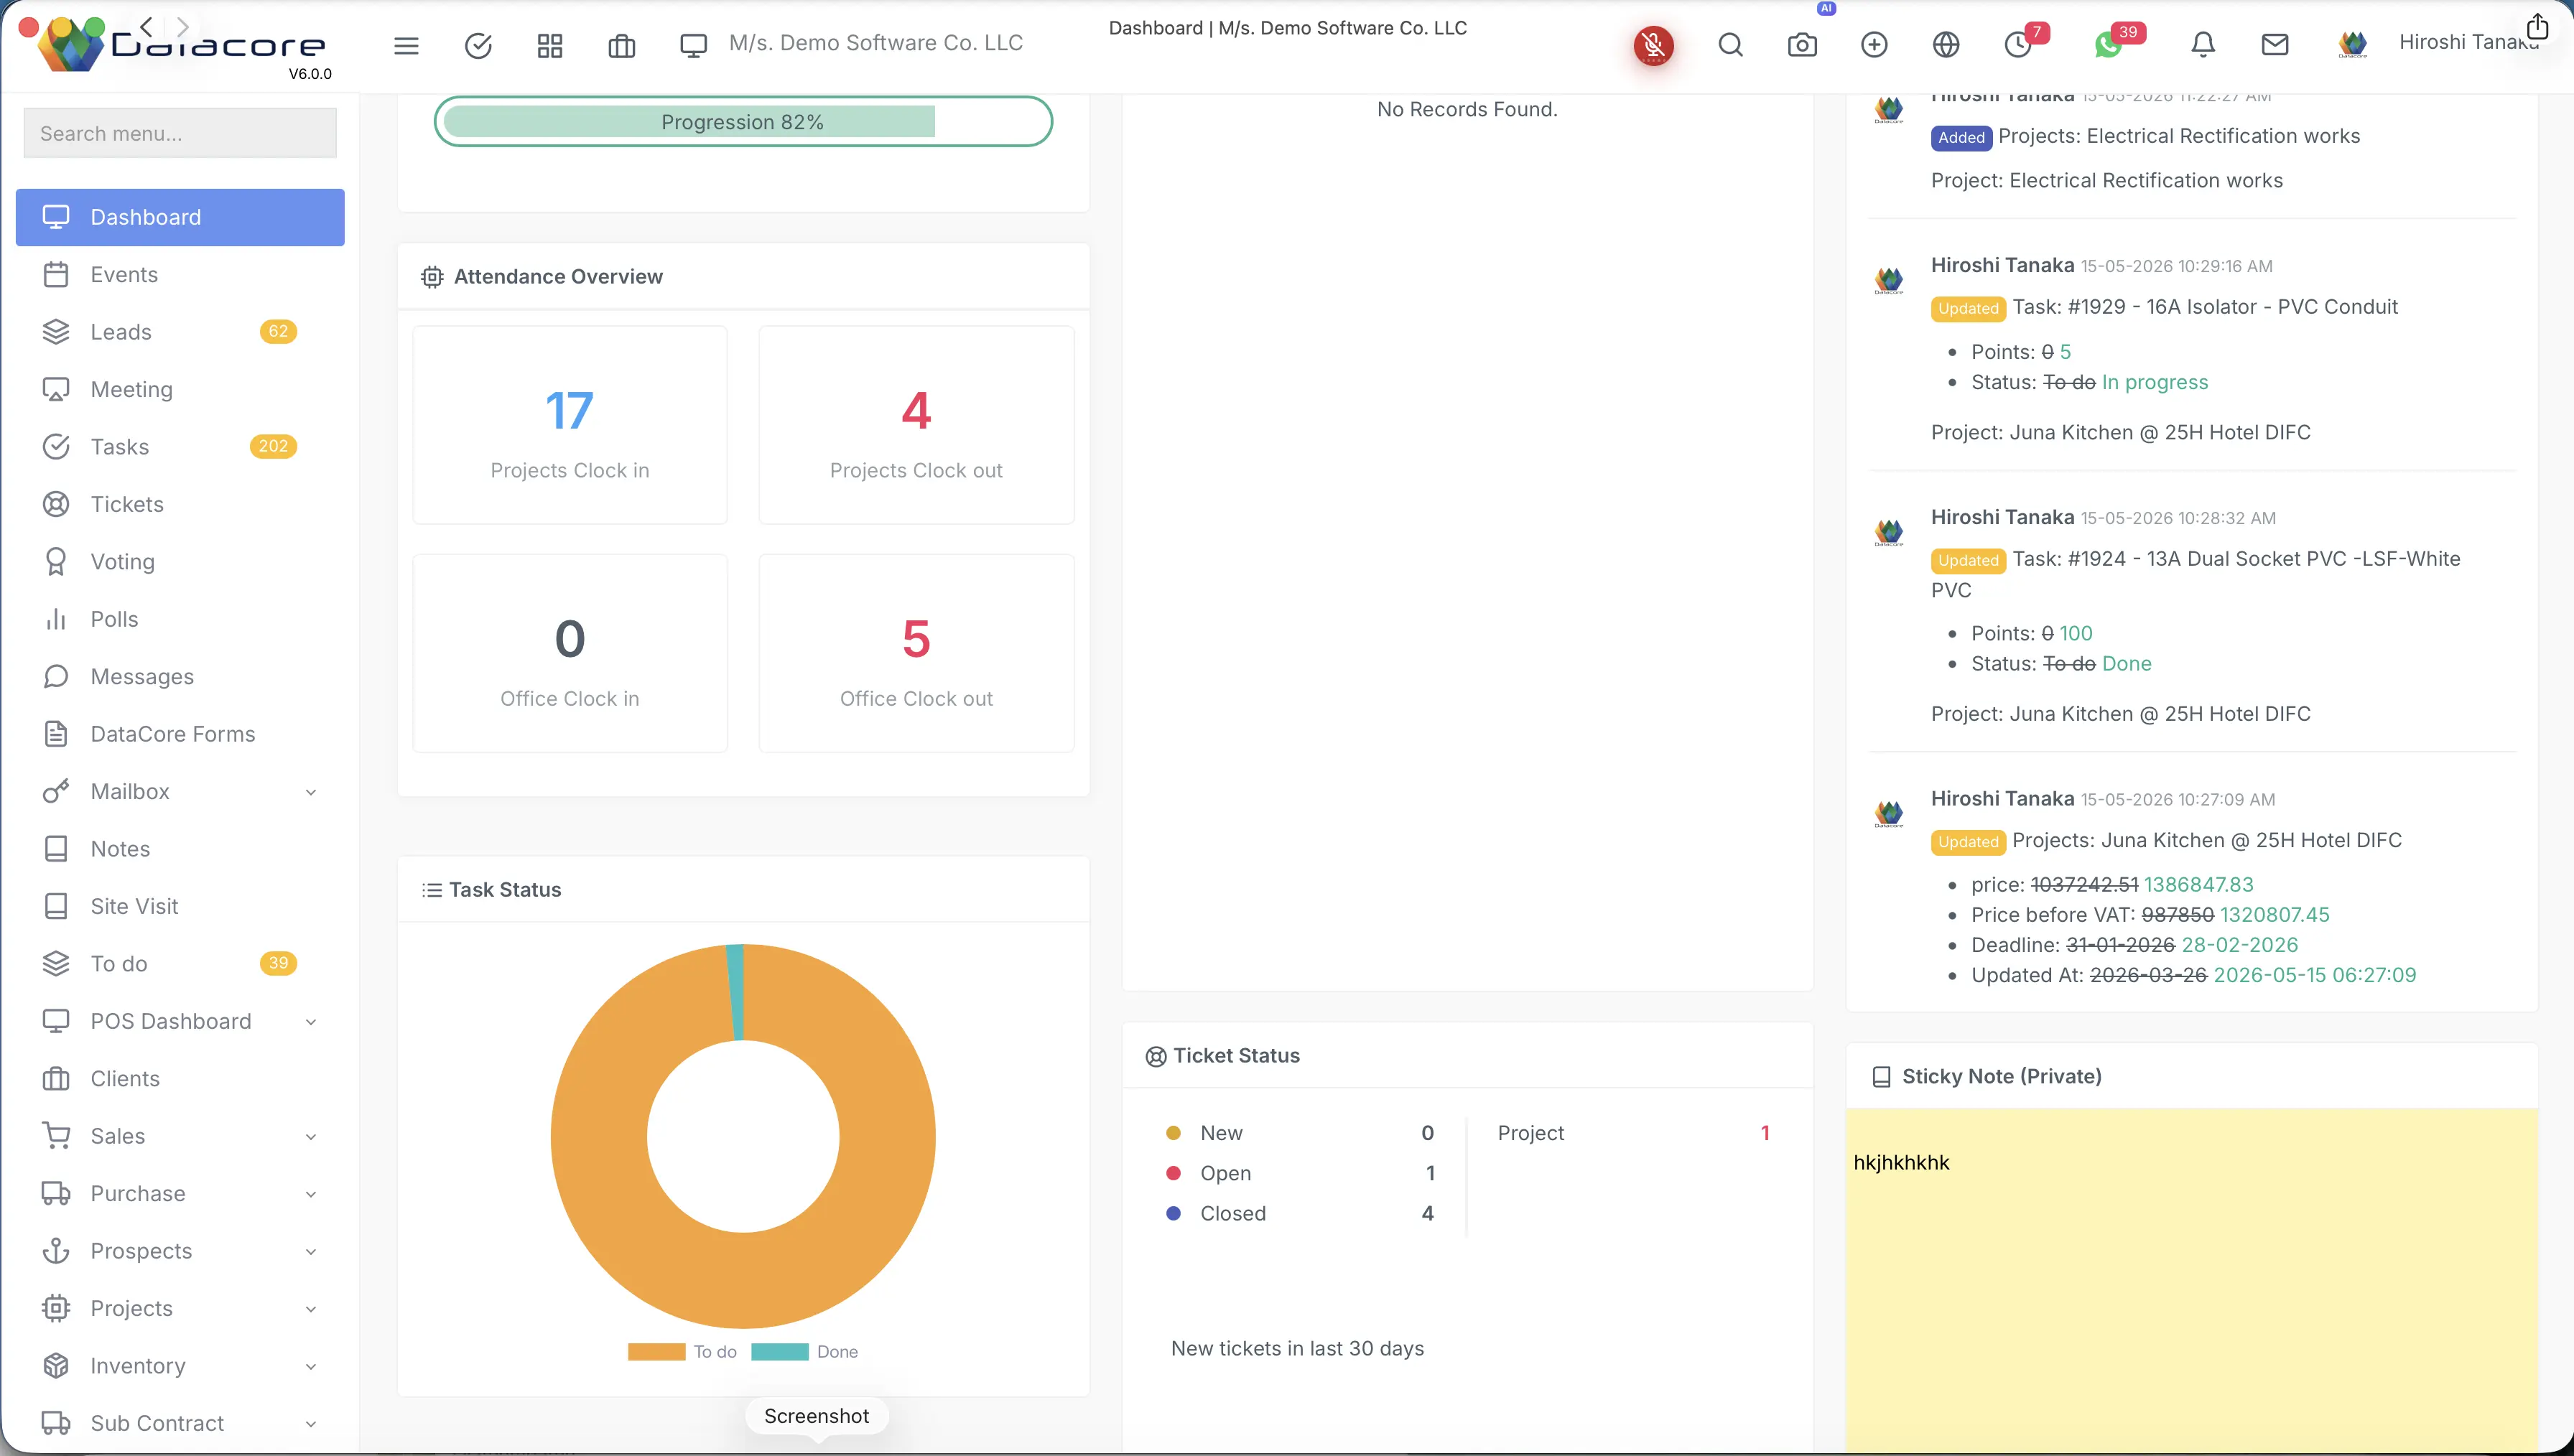Screen dimensions: 2574x1456
Task: Open the 4 Projects Clock out card
Action: click(916, 425)
